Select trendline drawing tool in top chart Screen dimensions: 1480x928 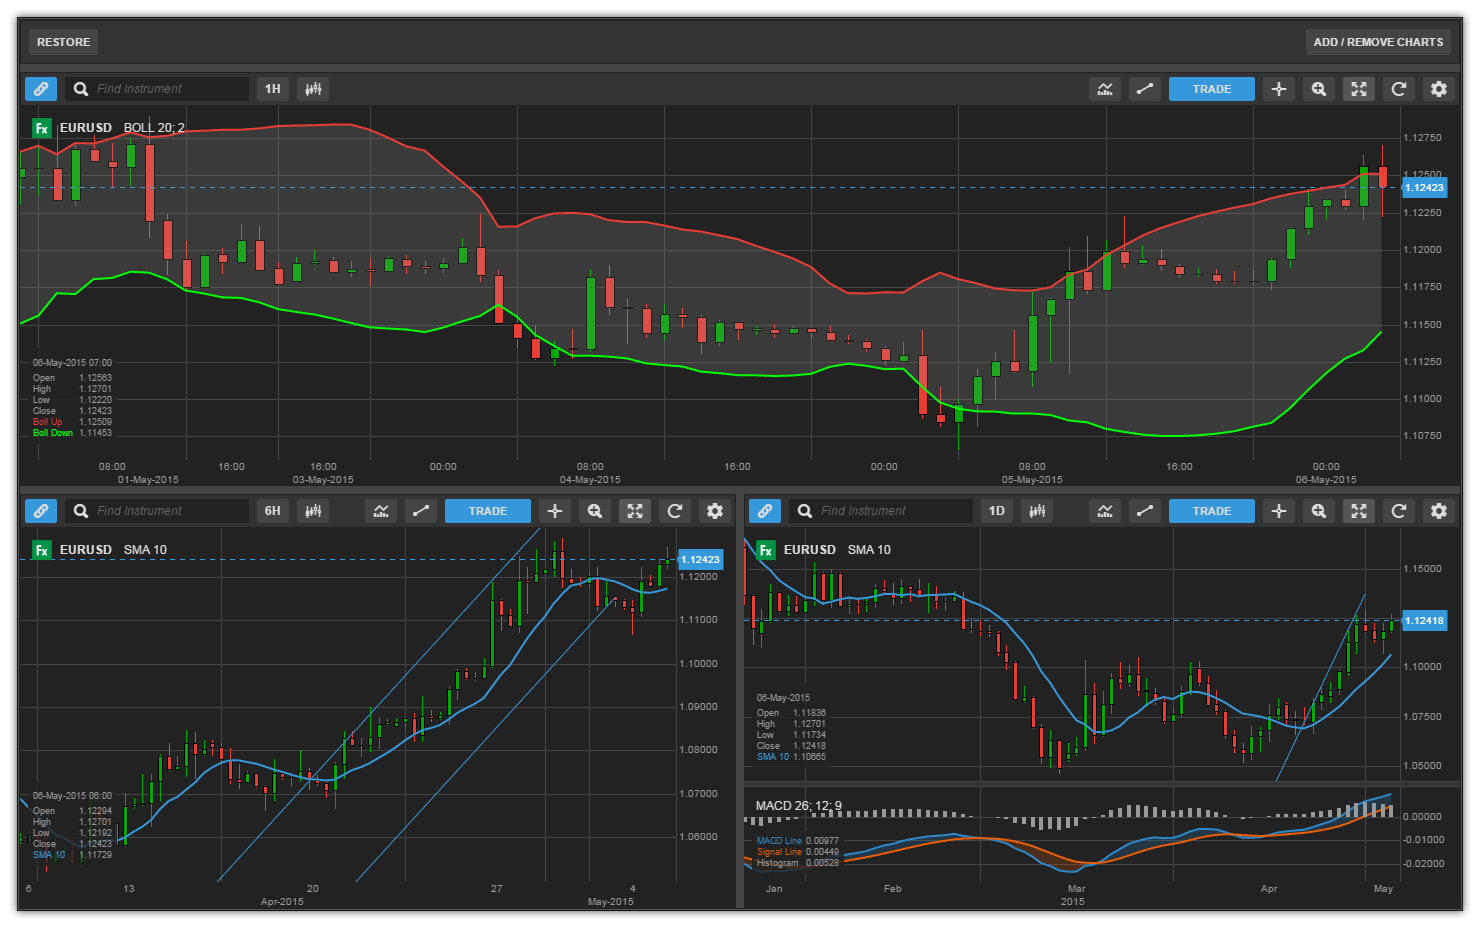coord(1145,89)
